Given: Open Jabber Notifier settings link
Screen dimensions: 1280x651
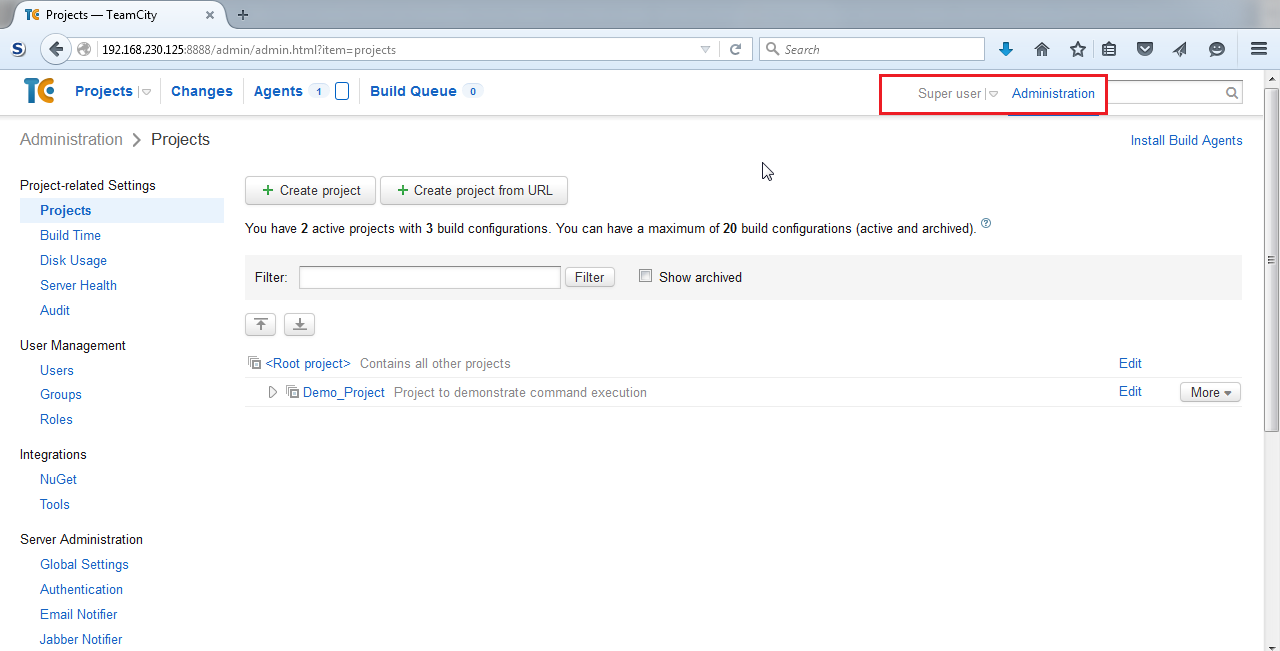Looking at the screenshot, I should click(x=81, y=639).
